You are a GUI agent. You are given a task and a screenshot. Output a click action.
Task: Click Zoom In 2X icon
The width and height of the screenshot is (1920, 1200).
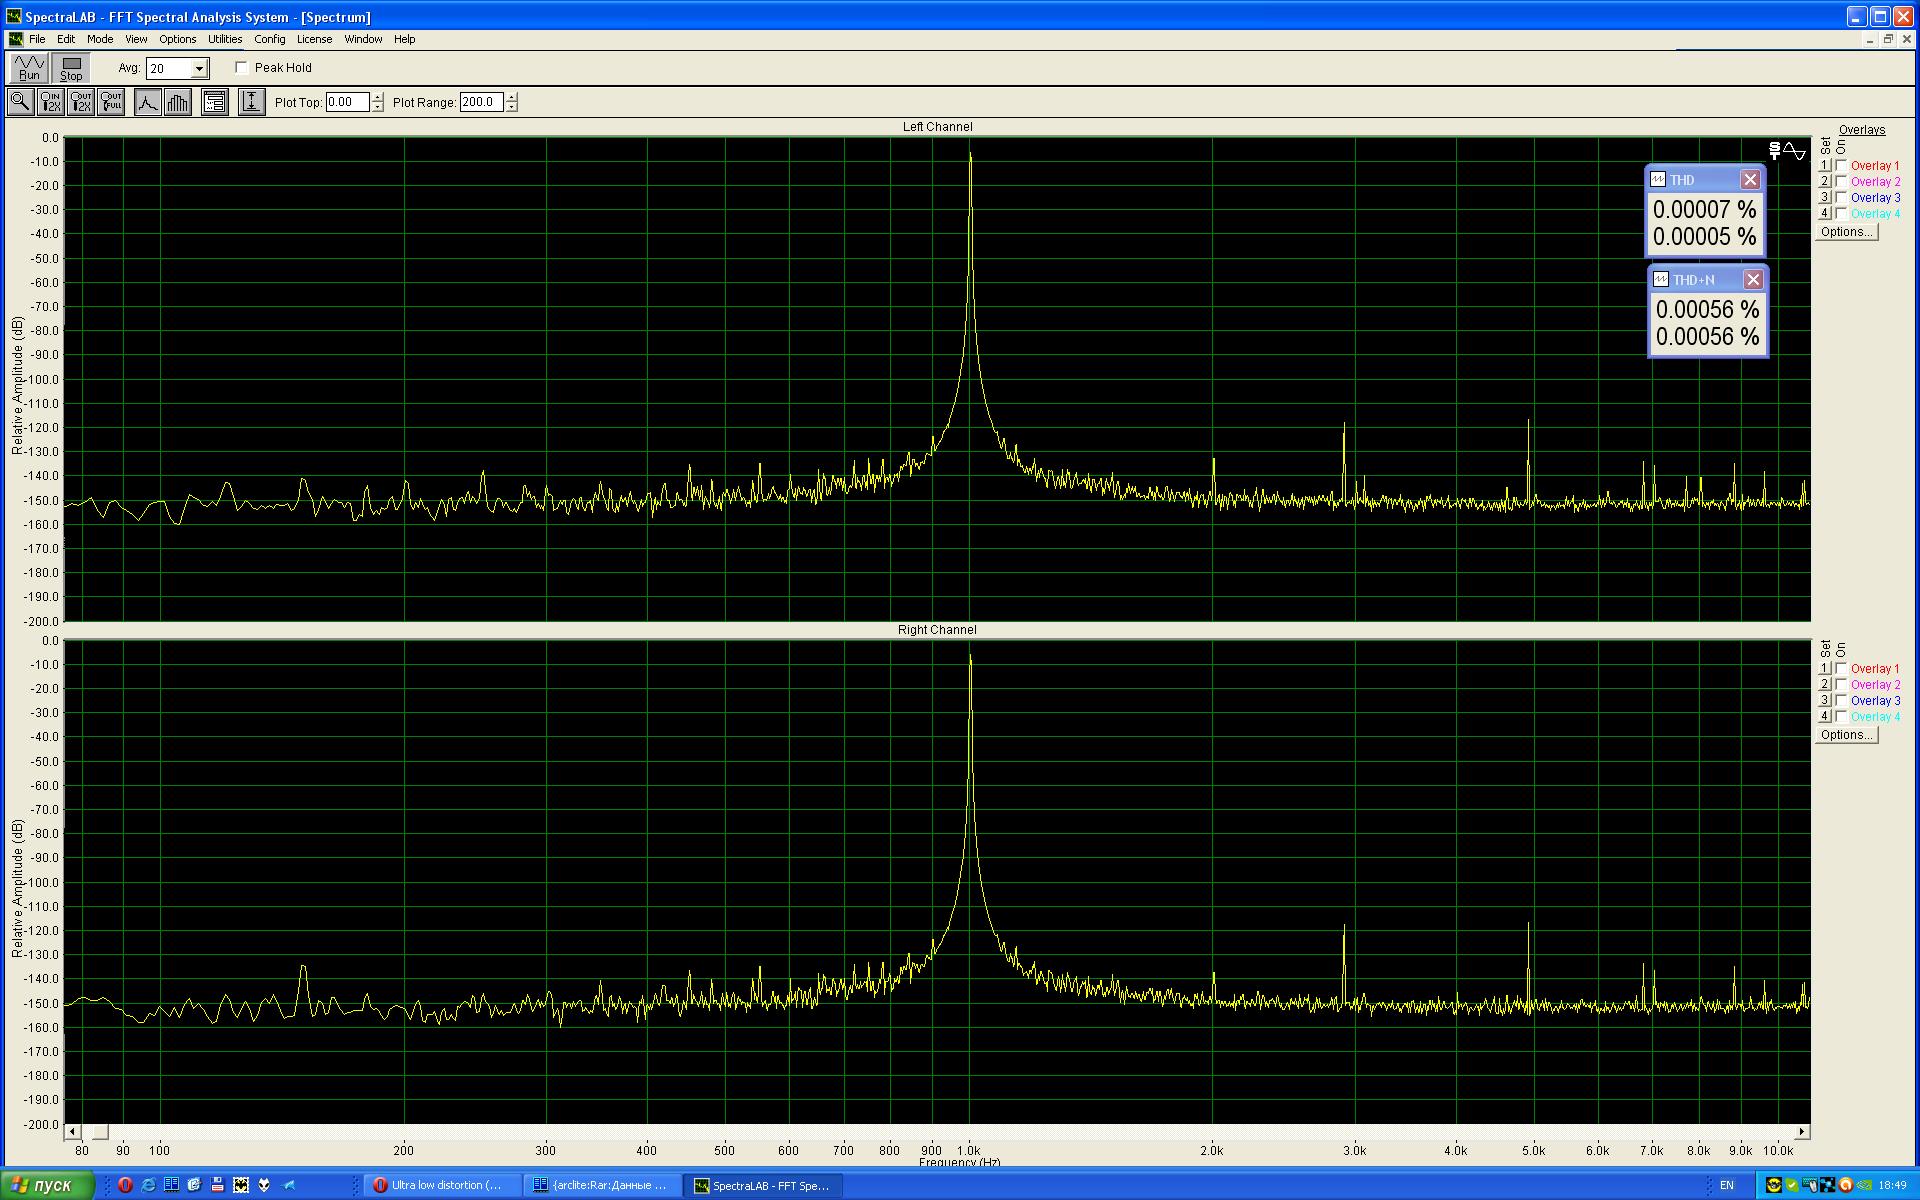click(x=50, y=102)
